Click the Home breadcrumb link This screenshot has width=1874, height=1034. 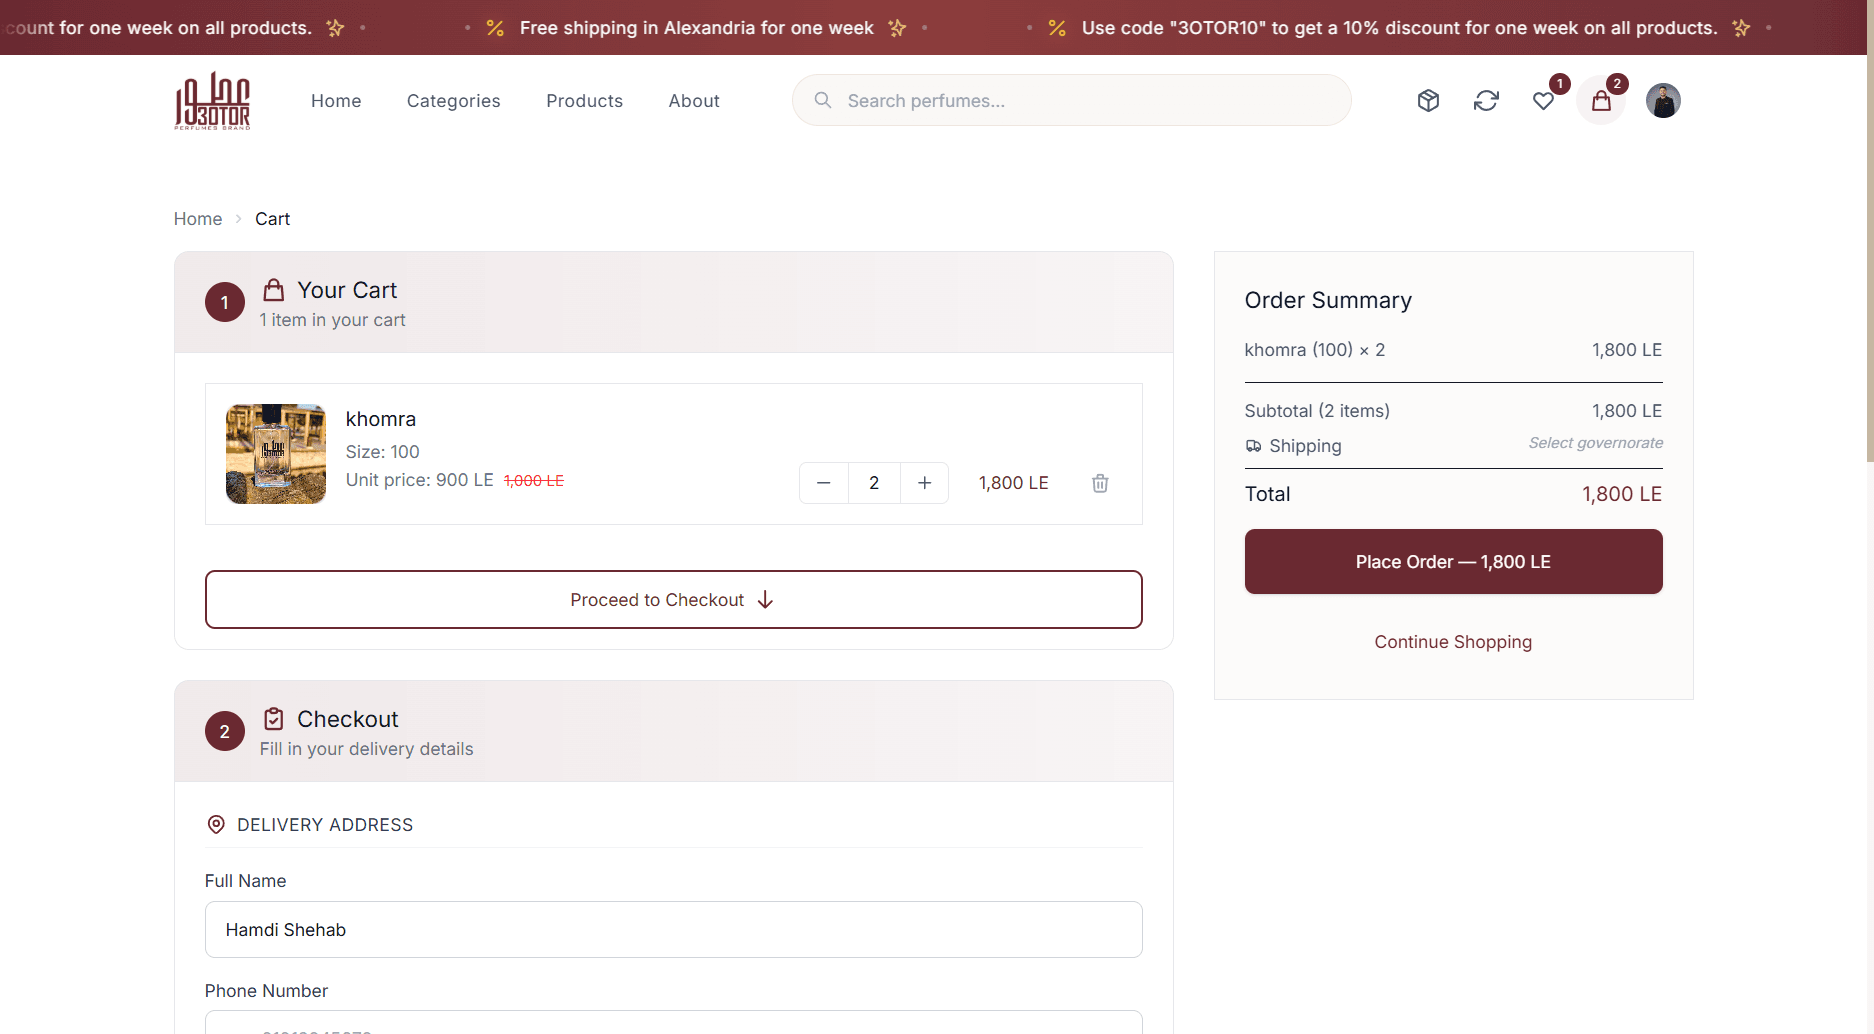pos(198,219)
